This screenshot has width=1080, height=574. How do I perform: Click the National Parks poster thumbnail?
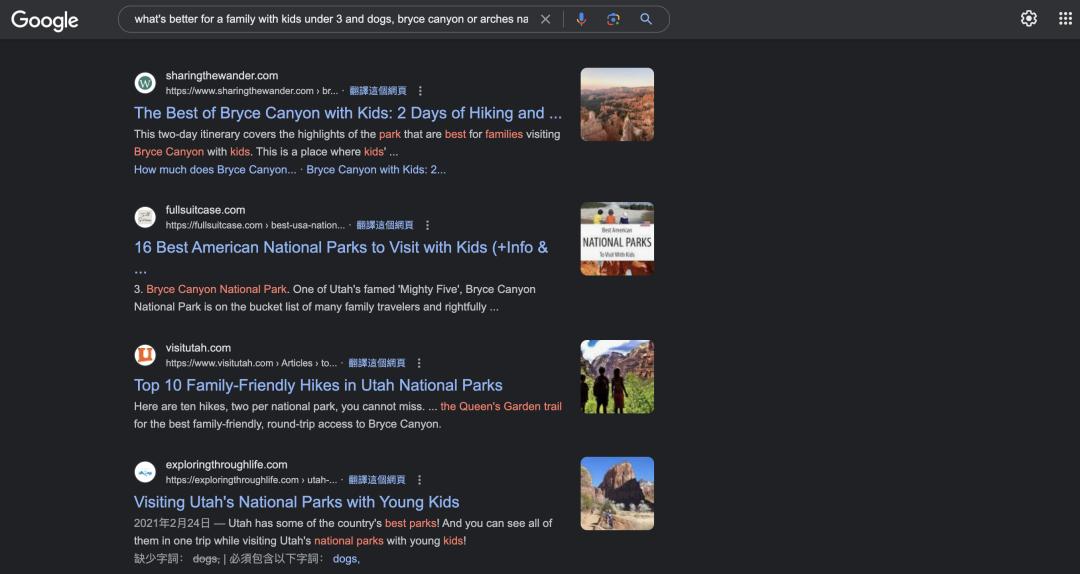click(617, 238)
